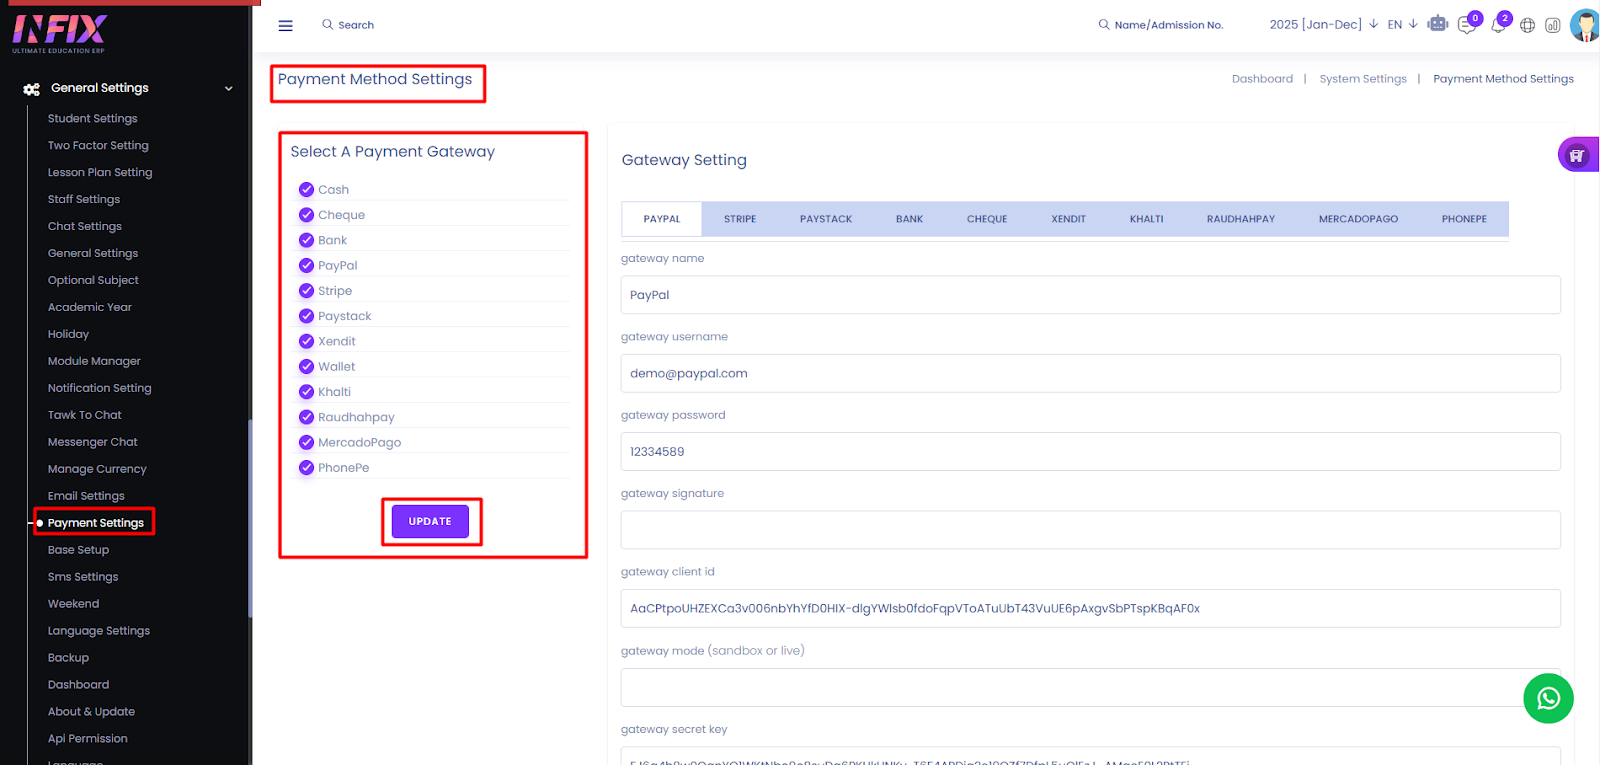
Task: Toggle the Wallet gateway checkbox
Action: (x=306, y=366)
